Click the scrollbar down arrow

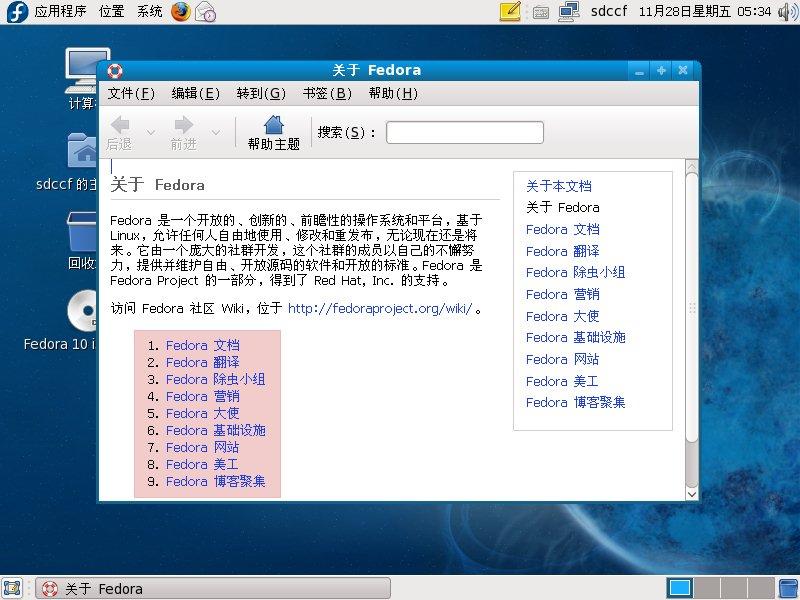pyautogui.click(x=691, y=493)
